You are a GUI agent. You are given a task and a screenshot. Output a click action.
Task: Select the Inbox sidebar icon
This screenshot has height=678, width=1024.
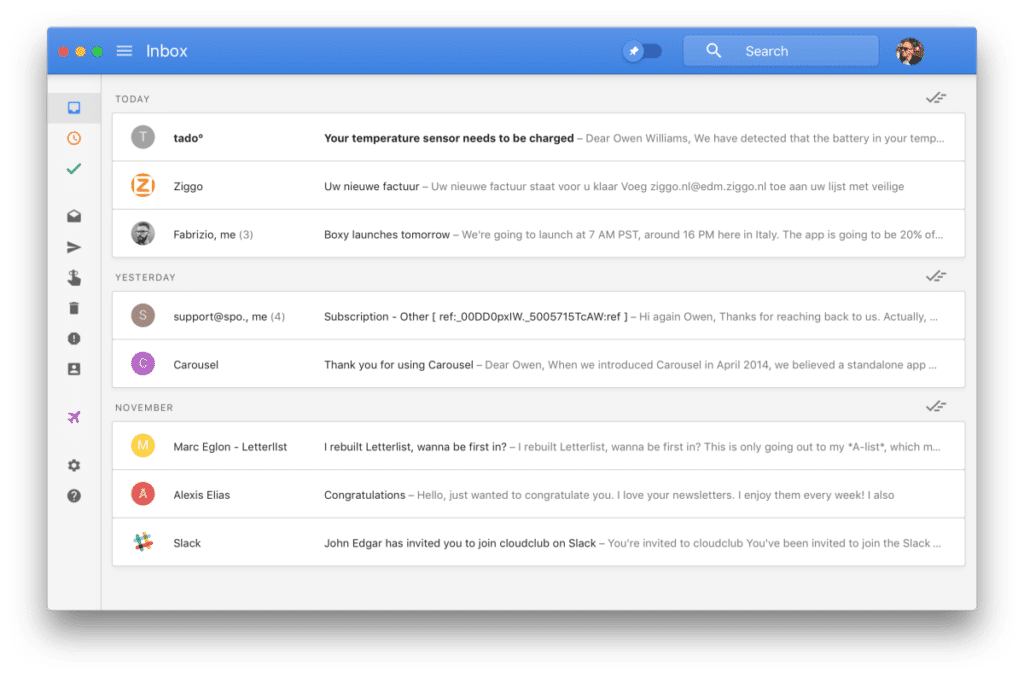tap(74, 108)
